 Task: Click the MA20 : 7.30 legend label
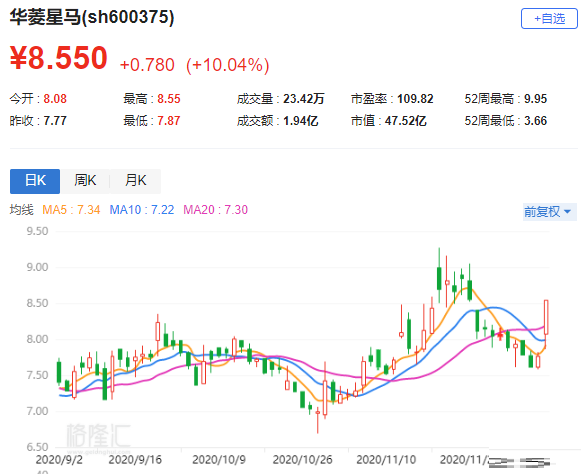tap(215, 210)
